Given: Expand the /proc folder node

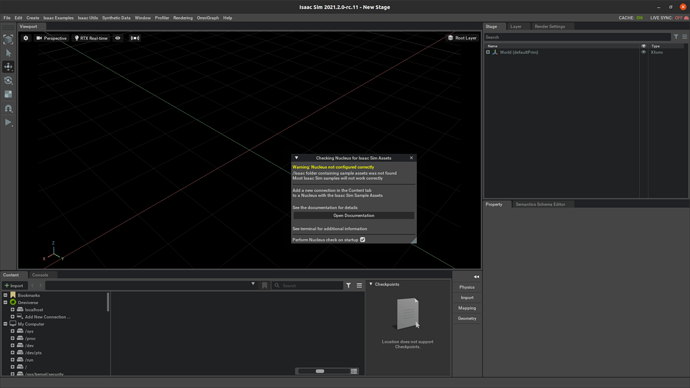Looking at the screenshot, I should click(12, 339).
